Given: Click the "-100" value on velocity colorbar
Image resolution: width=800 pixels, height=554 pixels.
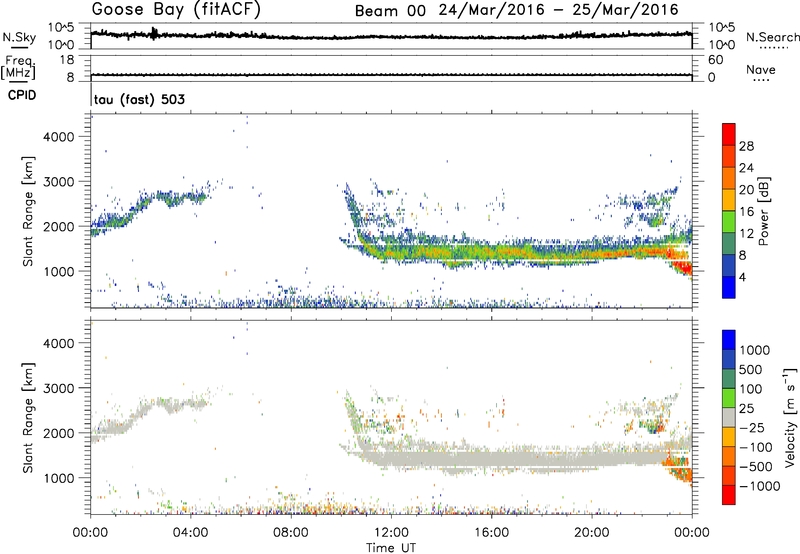Looking at the screenshot, I should (x=756, y=447).
